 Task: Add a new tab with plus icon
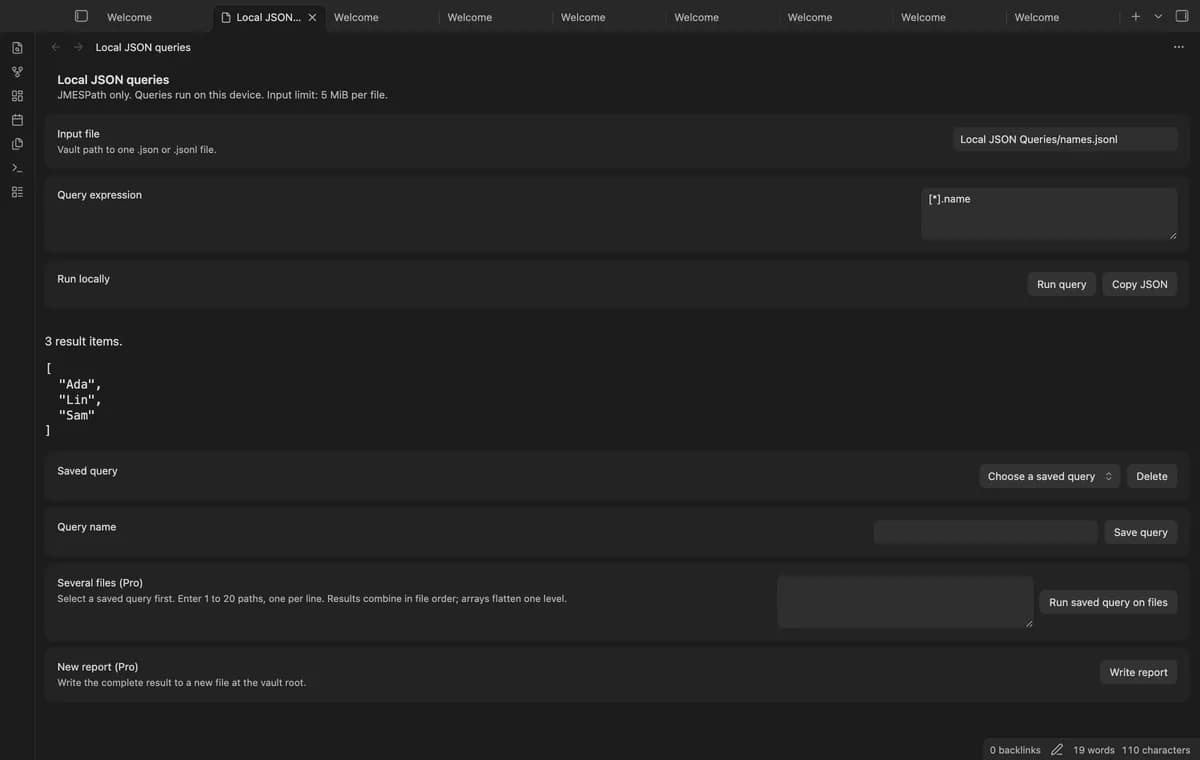(1135, 16)
